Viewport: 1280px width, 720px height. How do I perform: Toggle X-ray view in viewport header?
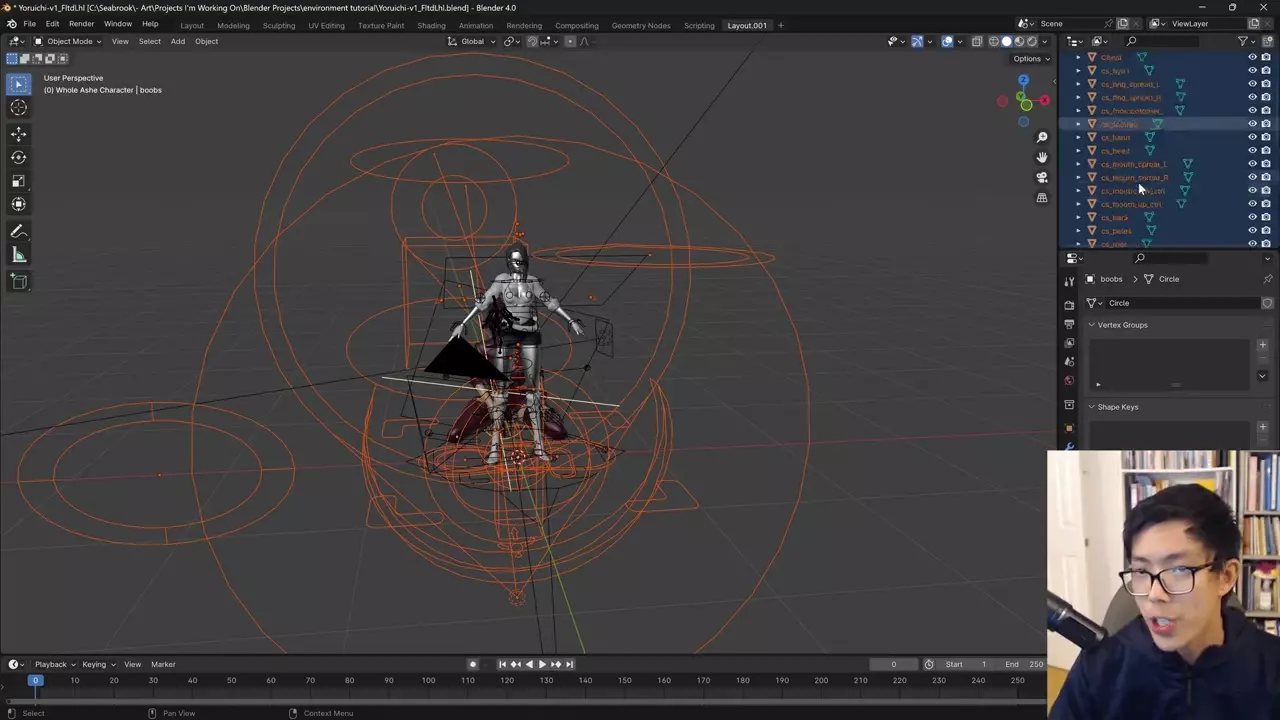(977, 41)
